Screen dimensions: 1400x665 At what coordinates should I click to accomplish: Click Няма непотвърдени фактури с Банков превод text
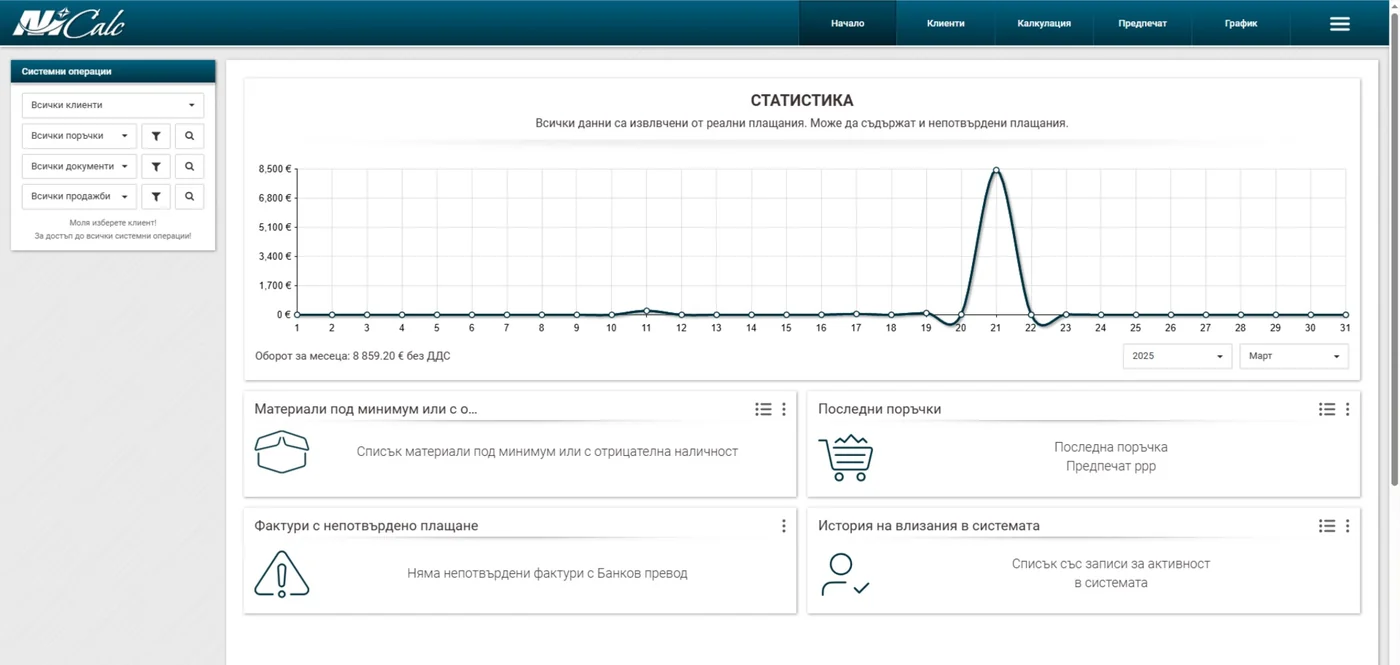[547, 574]
